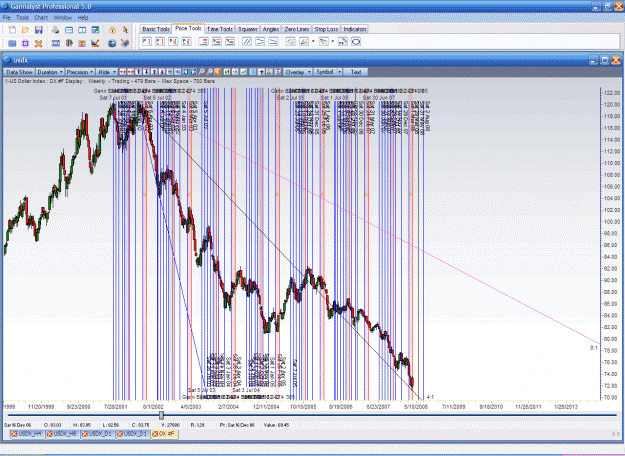The width and height of the screenshot is (625, 456).
Task: Click the blue up-arrow icon near Overlay
Action: pos(261,72)
